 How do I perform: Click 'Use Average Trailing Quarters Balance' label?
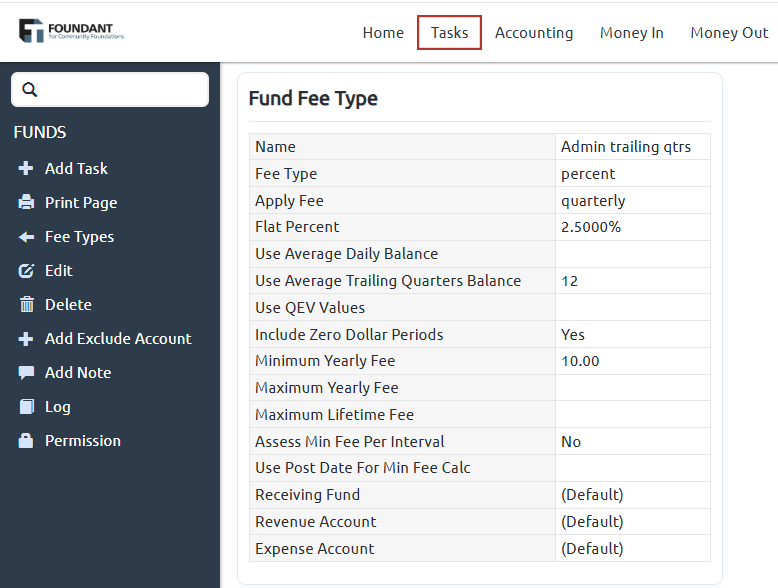click(388, 281)
